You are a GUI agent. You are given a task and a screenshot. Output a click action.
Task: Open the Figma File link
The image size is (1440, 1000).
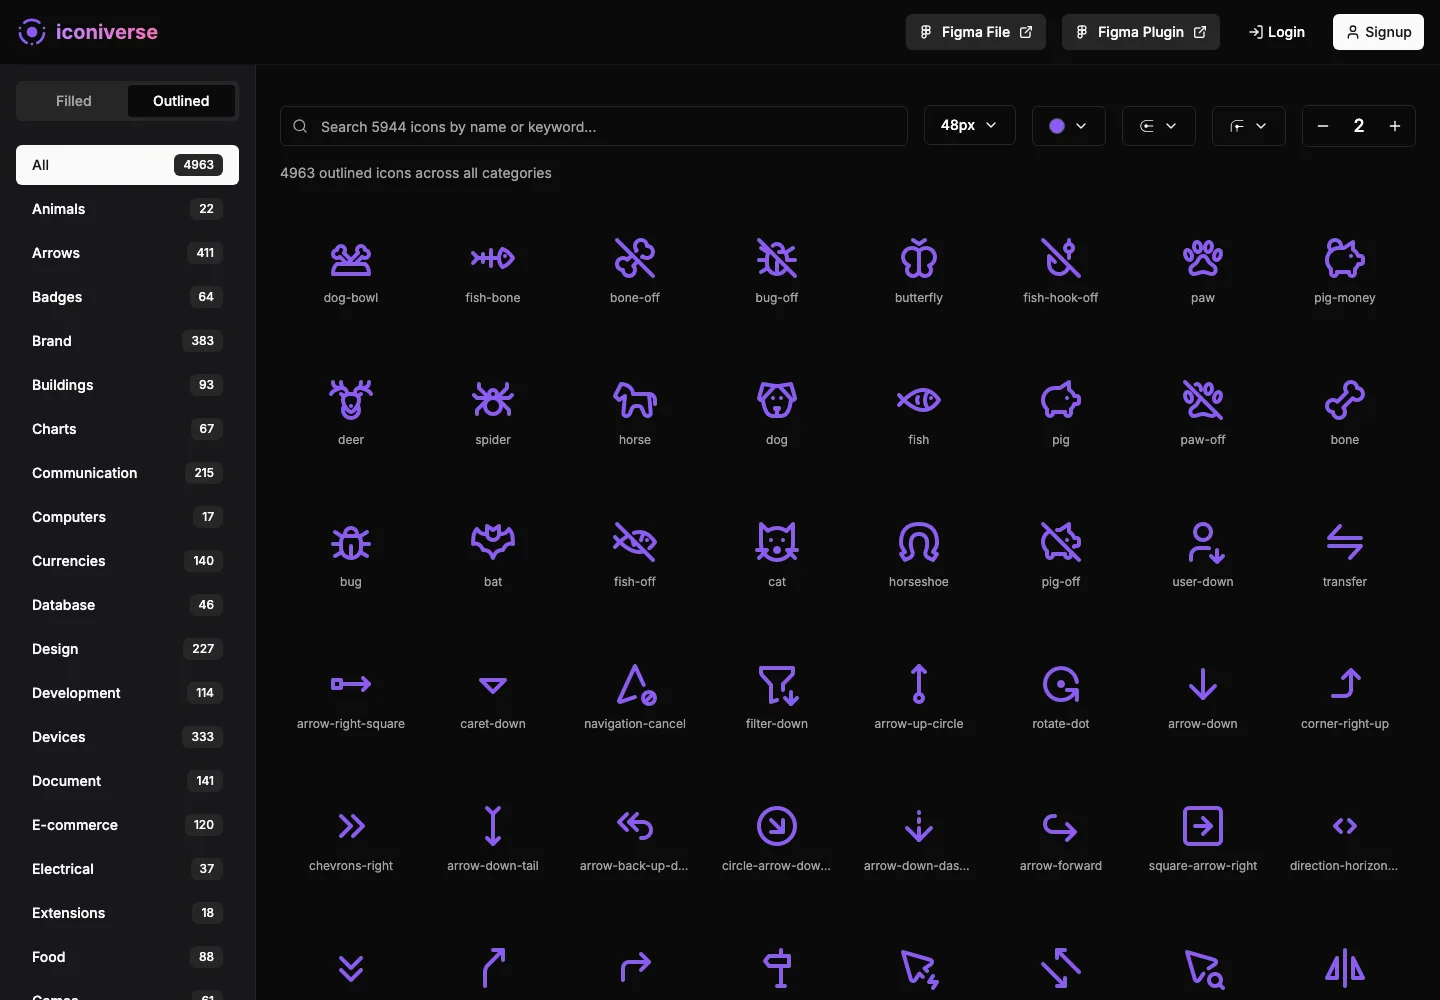point(976,32)
